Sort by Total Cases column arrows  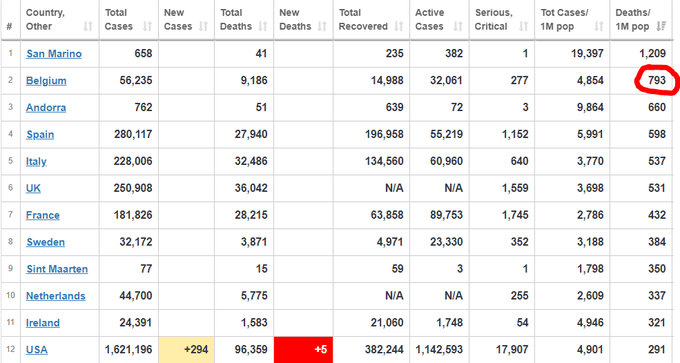click(x=147, y=26)
